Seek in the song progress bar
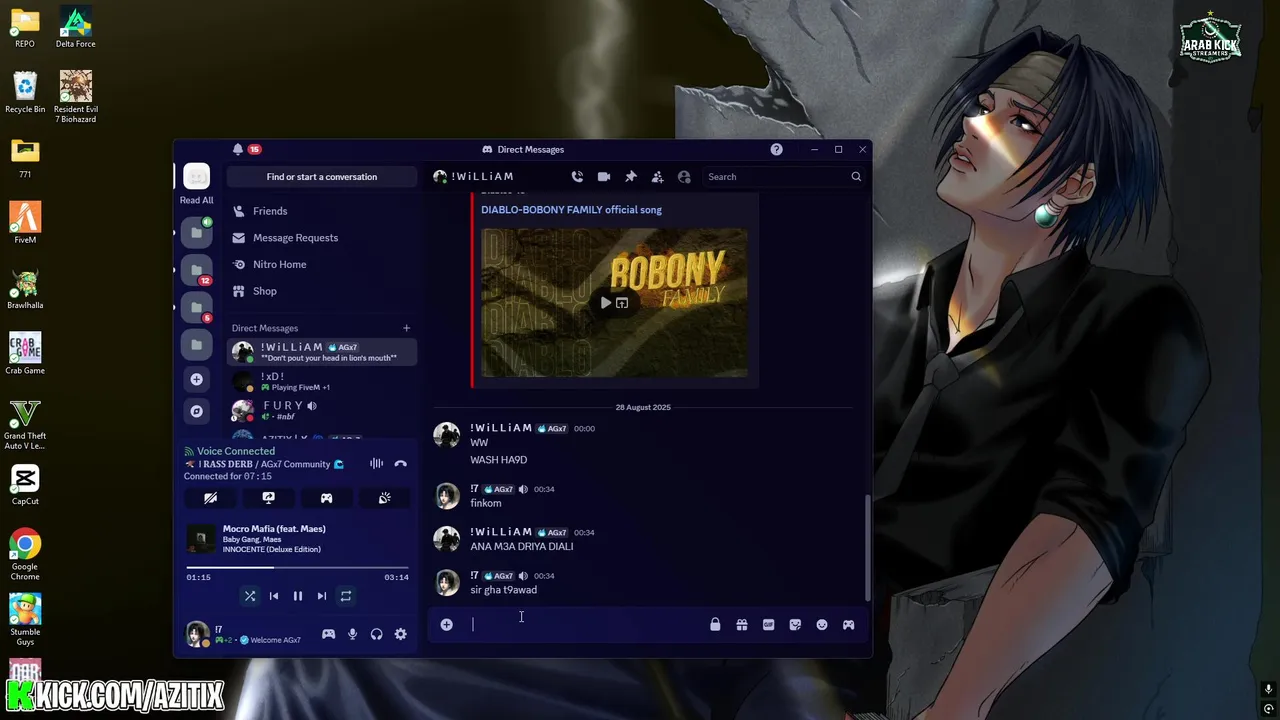Image resolution: width=1280 pixels, height=720 pixels. [297, 568]
